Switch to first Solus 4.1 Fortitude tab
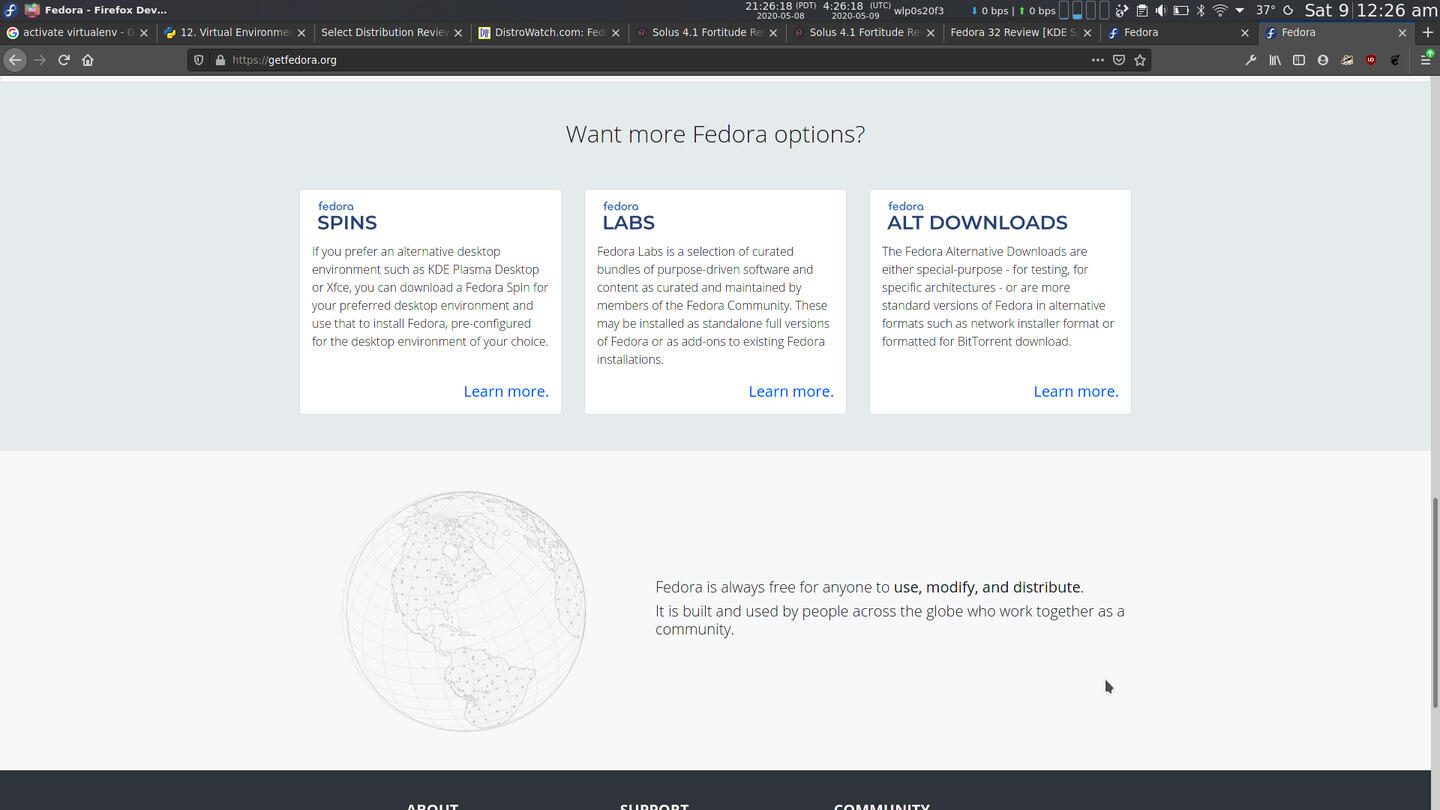Screen dimensions: 1440x810 707,32
